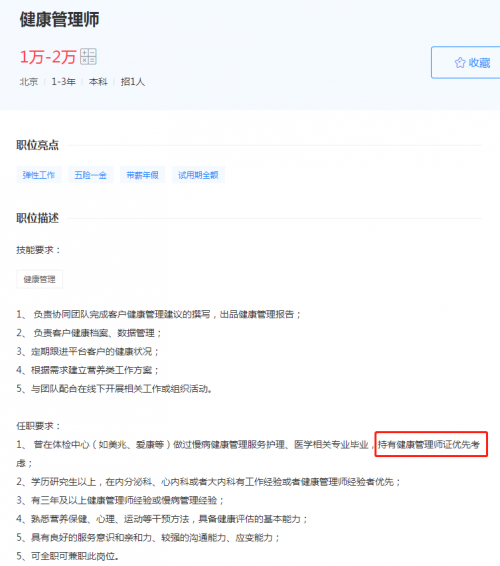Click the 招1人 headcount label
Image resolution: width=500 pixels, height=566 pixels.
pyautogui.click(x=133, y=82)
